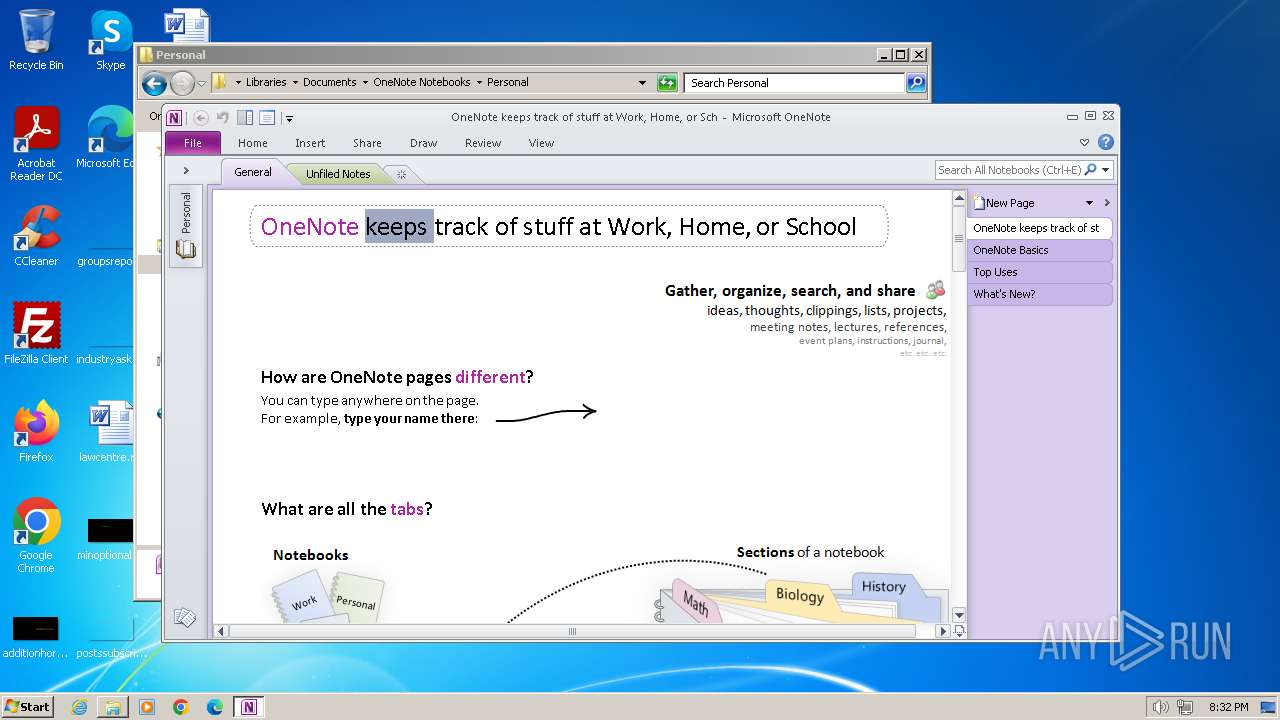
Task: Click the Dock to Desktop icon
Action: pos(245,117)
